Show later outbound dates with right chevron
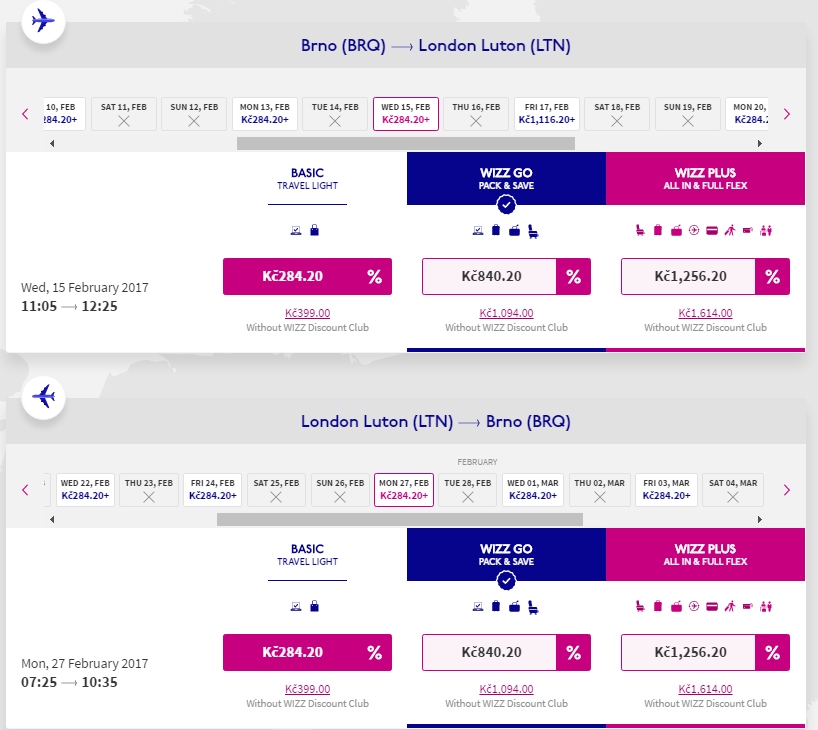This screenshot has width=818, height=730. click(x=787, y=114)
